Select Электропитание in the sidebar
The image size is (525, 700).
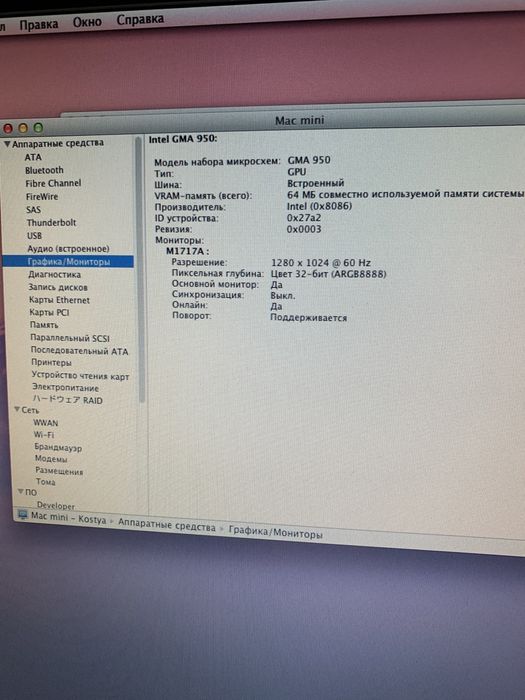pyautogui.click(x=66, y=388)
